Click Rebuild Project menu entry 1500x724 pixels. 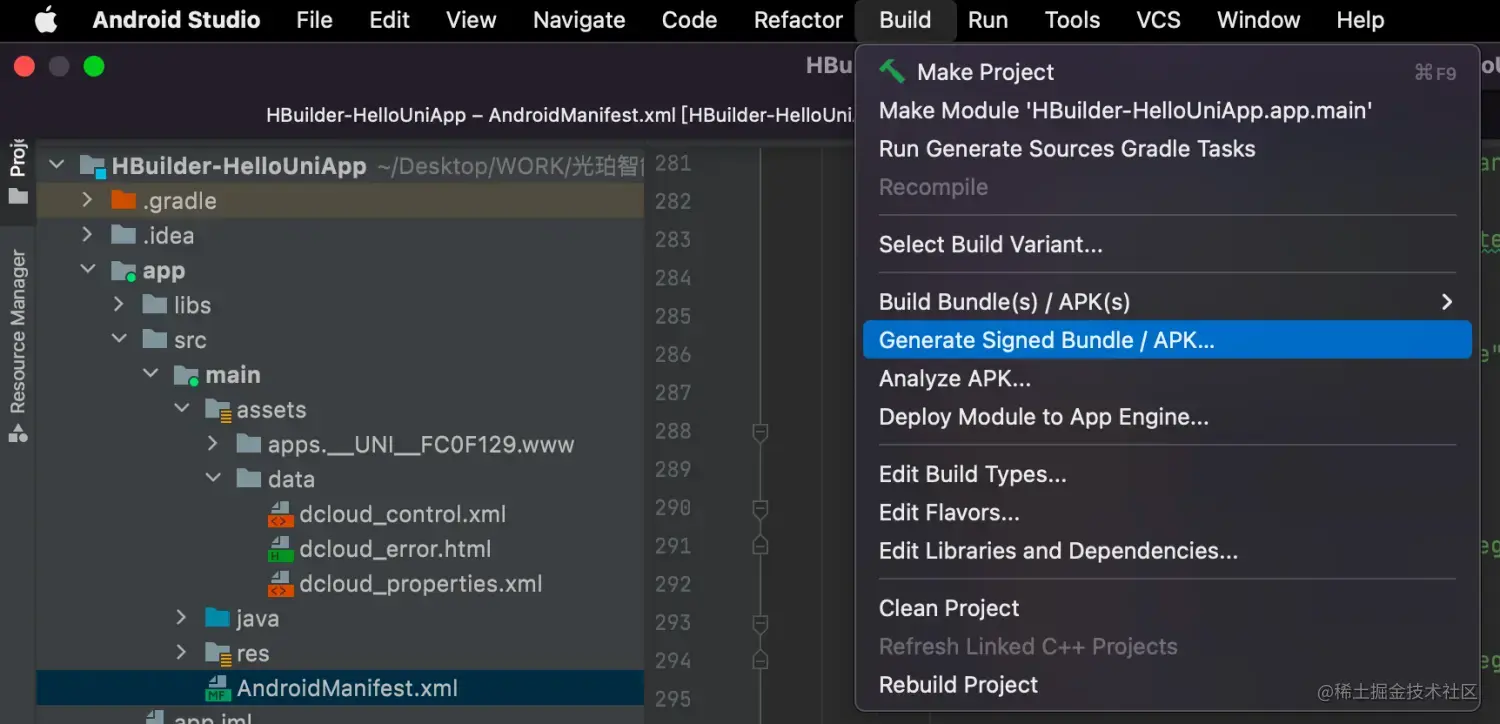pos(958,685)
